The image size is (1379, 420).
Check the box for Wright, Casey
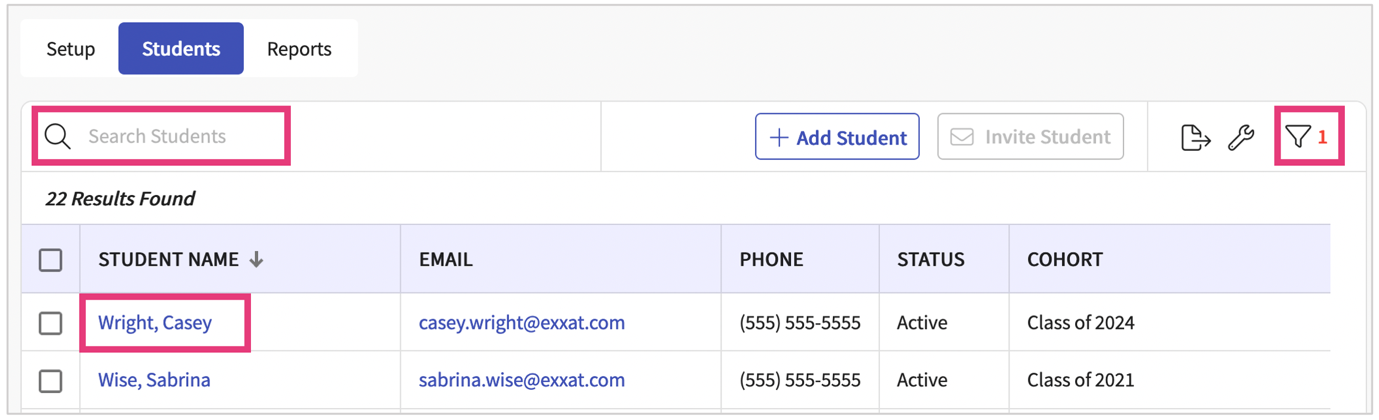(51, 323)
